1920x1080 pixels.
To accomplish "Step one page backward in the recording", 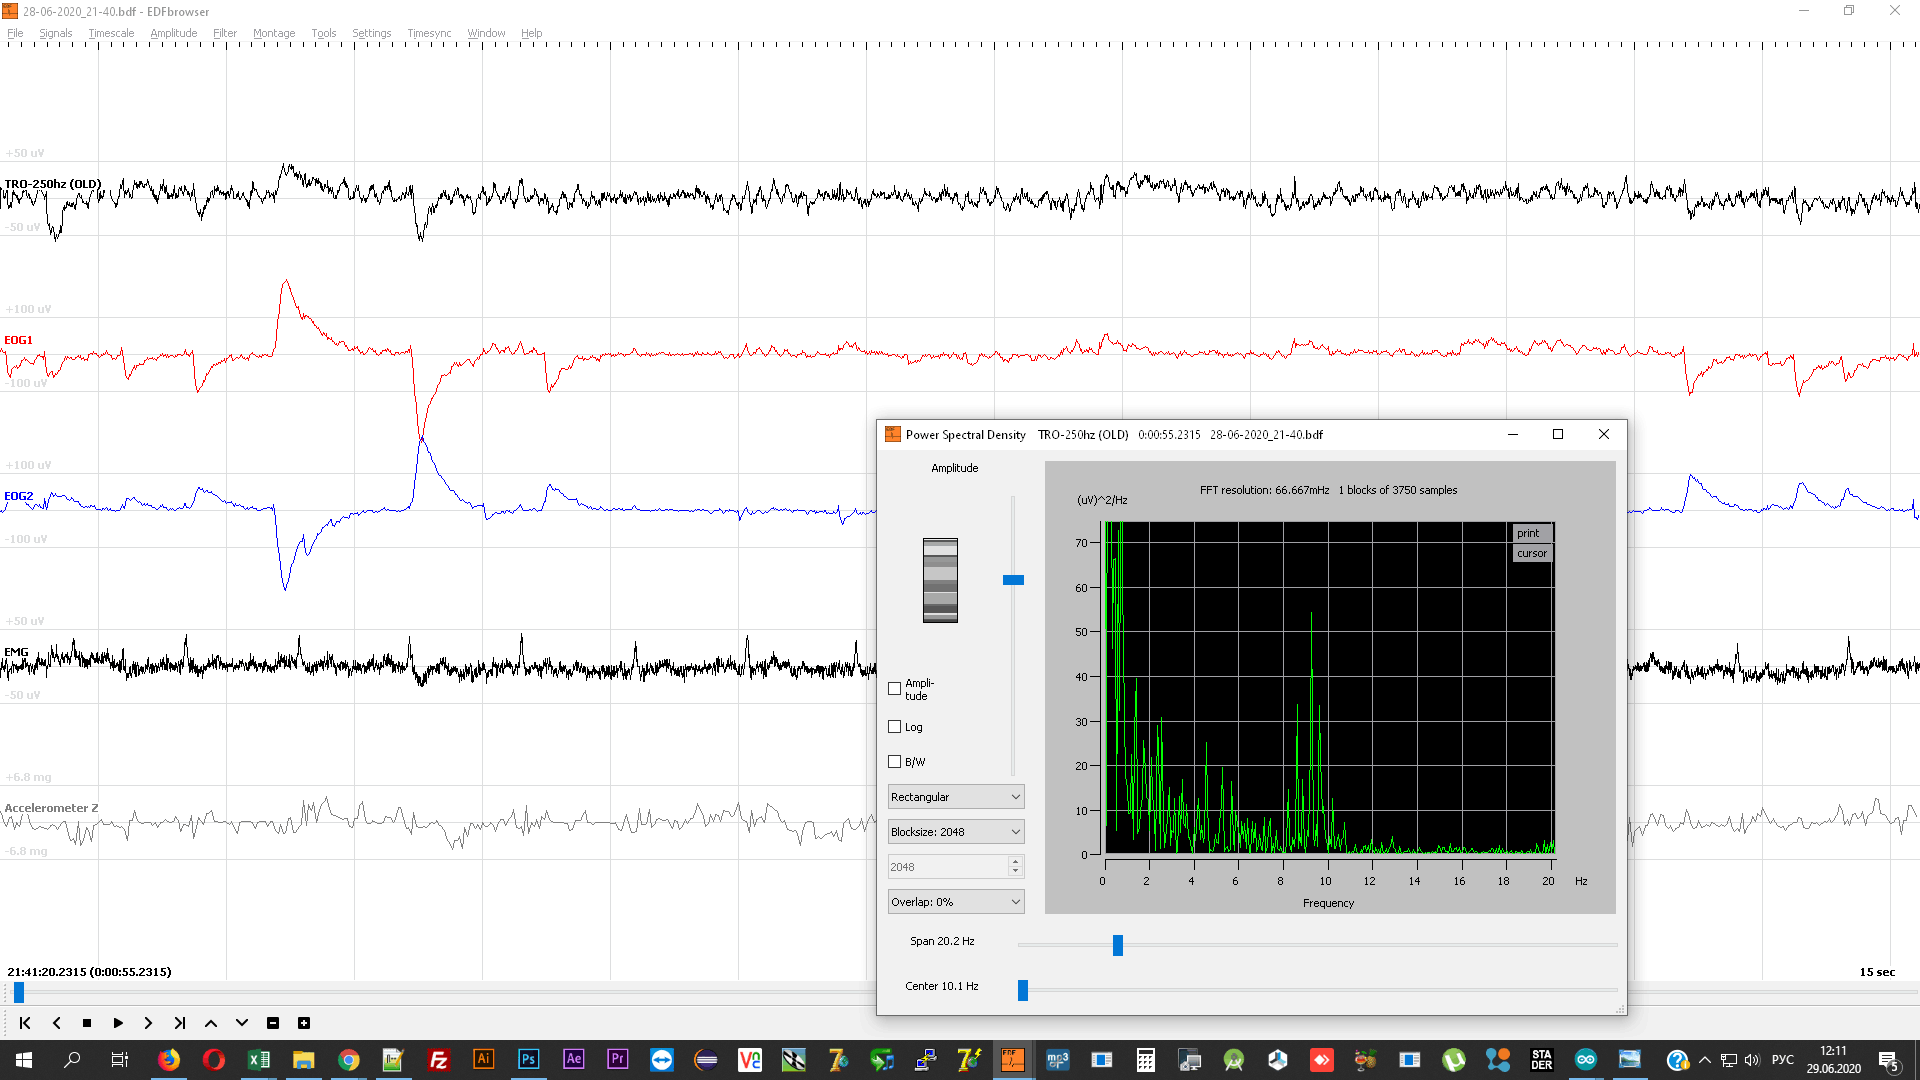I will tap(57, 1023).
